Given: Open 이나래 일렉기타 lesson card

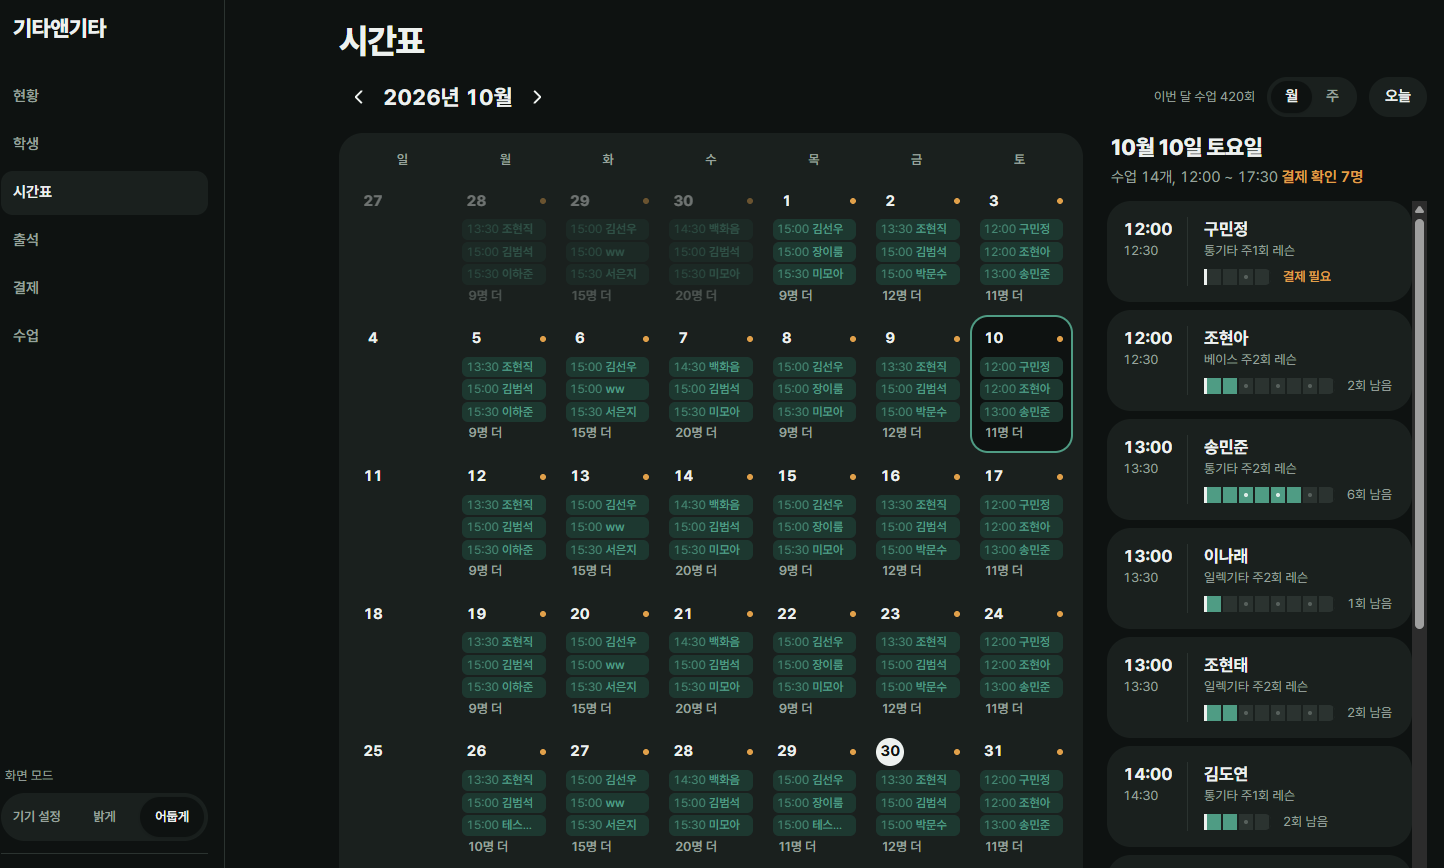Looking at the screenshot, I should (1259, 578).
